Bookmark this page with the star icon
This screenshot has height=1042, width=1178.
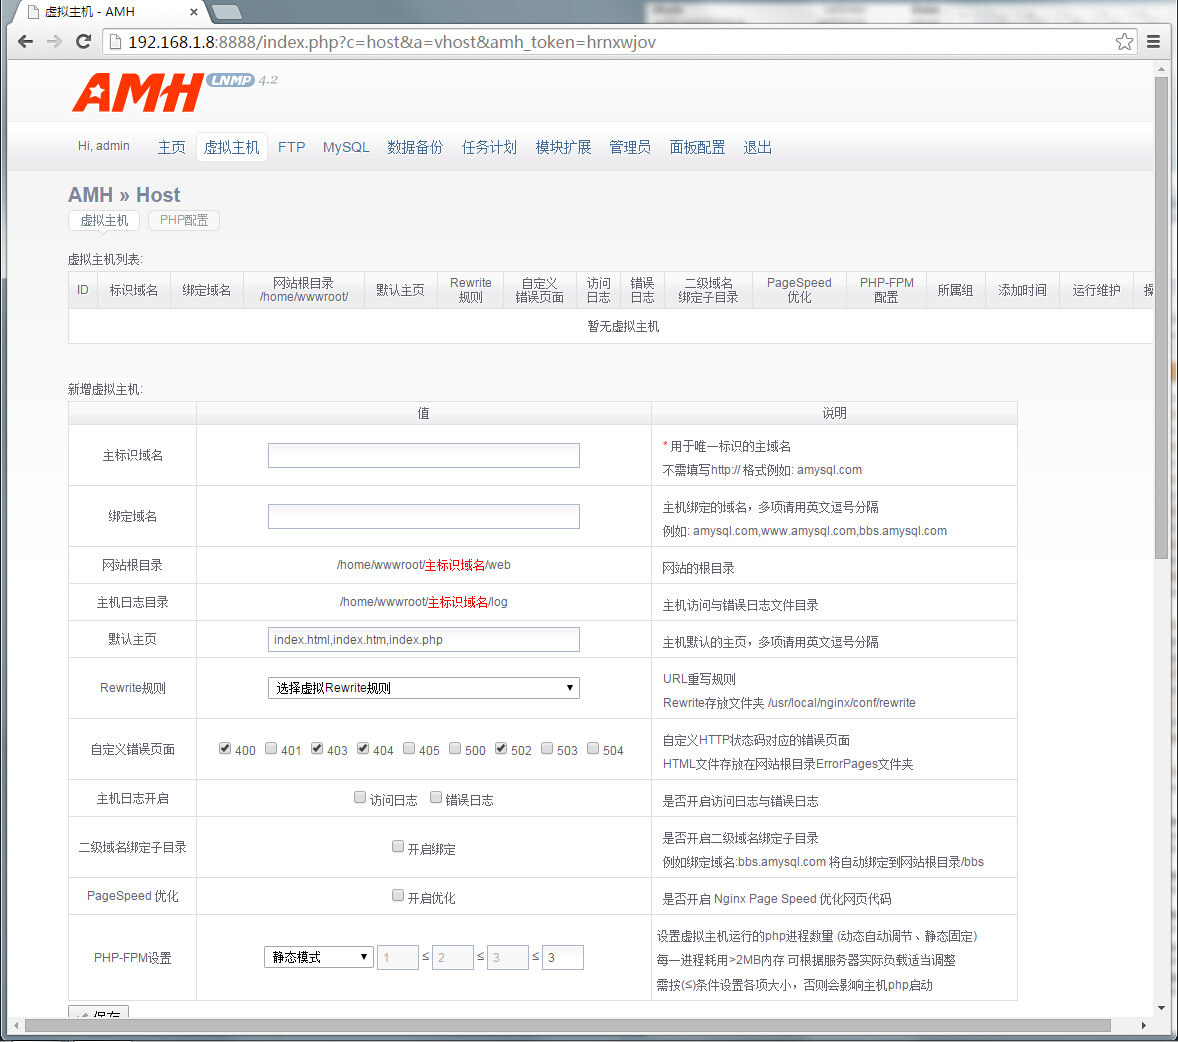pos(1124,42)
